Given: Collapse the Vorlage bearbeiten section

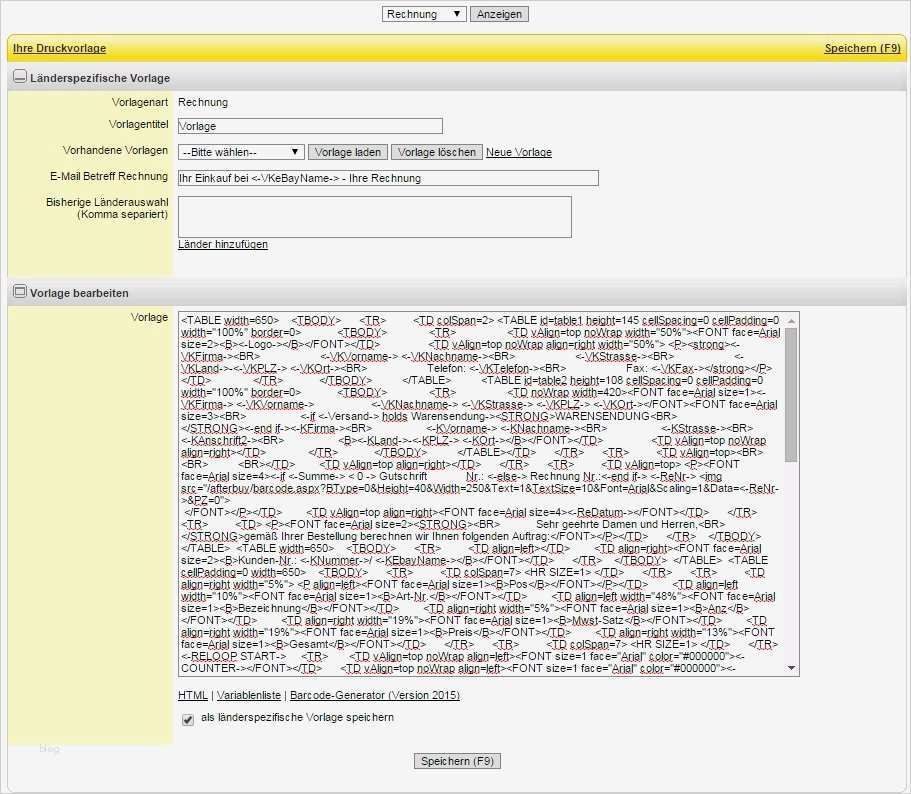Looking at the screenshot, I should pos(20,292).
